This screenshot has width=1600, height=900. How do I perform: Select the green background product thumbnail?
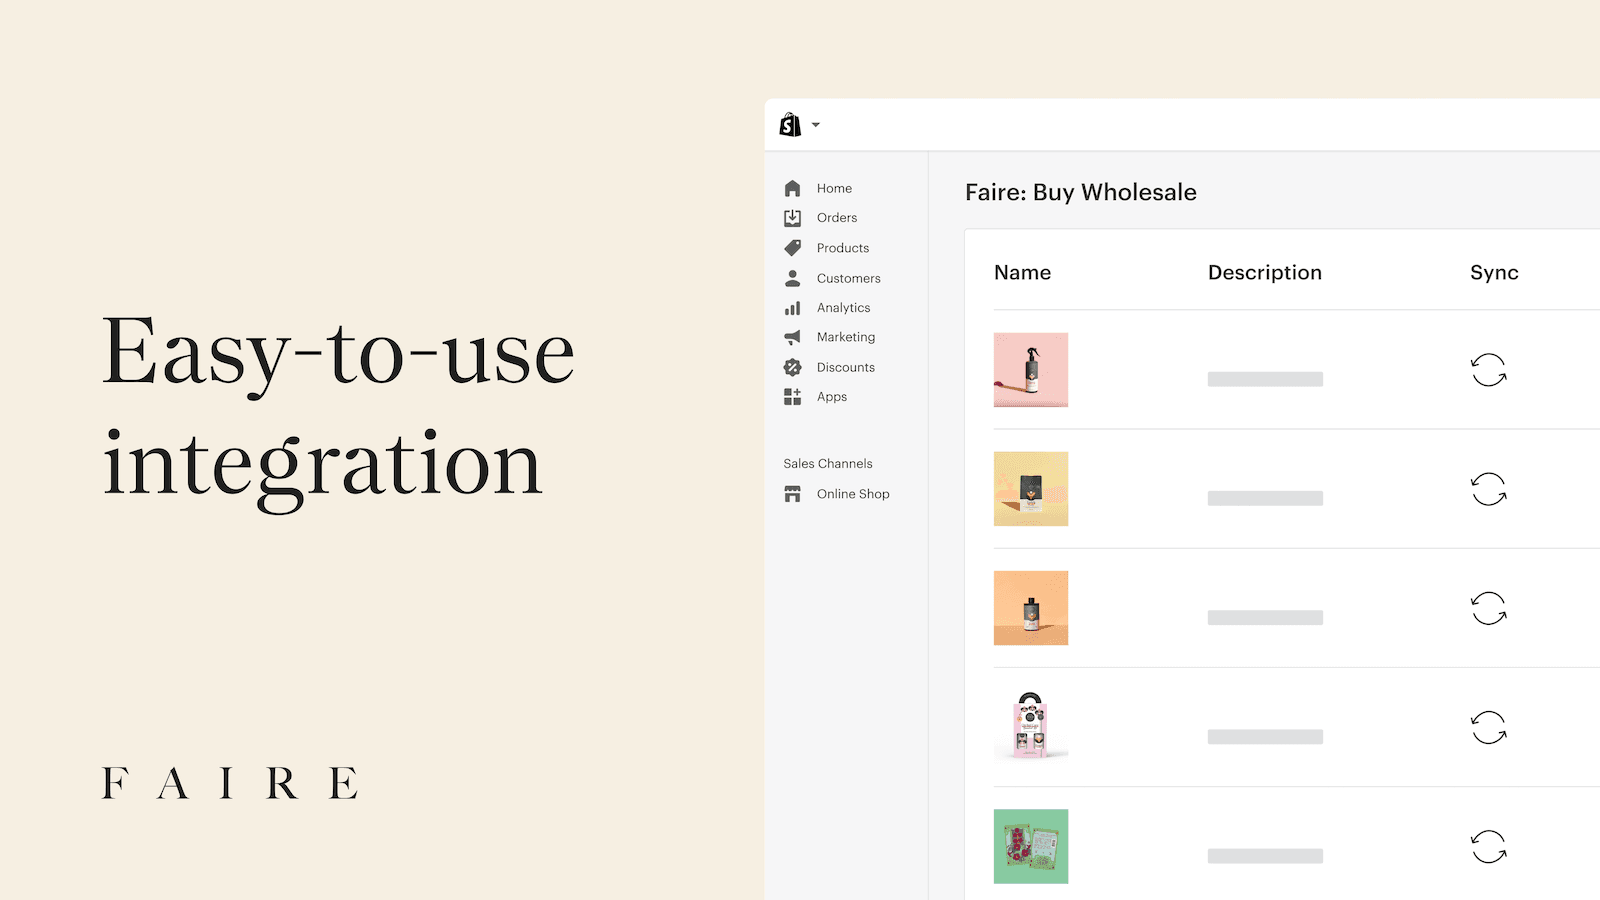(1030, 846)
